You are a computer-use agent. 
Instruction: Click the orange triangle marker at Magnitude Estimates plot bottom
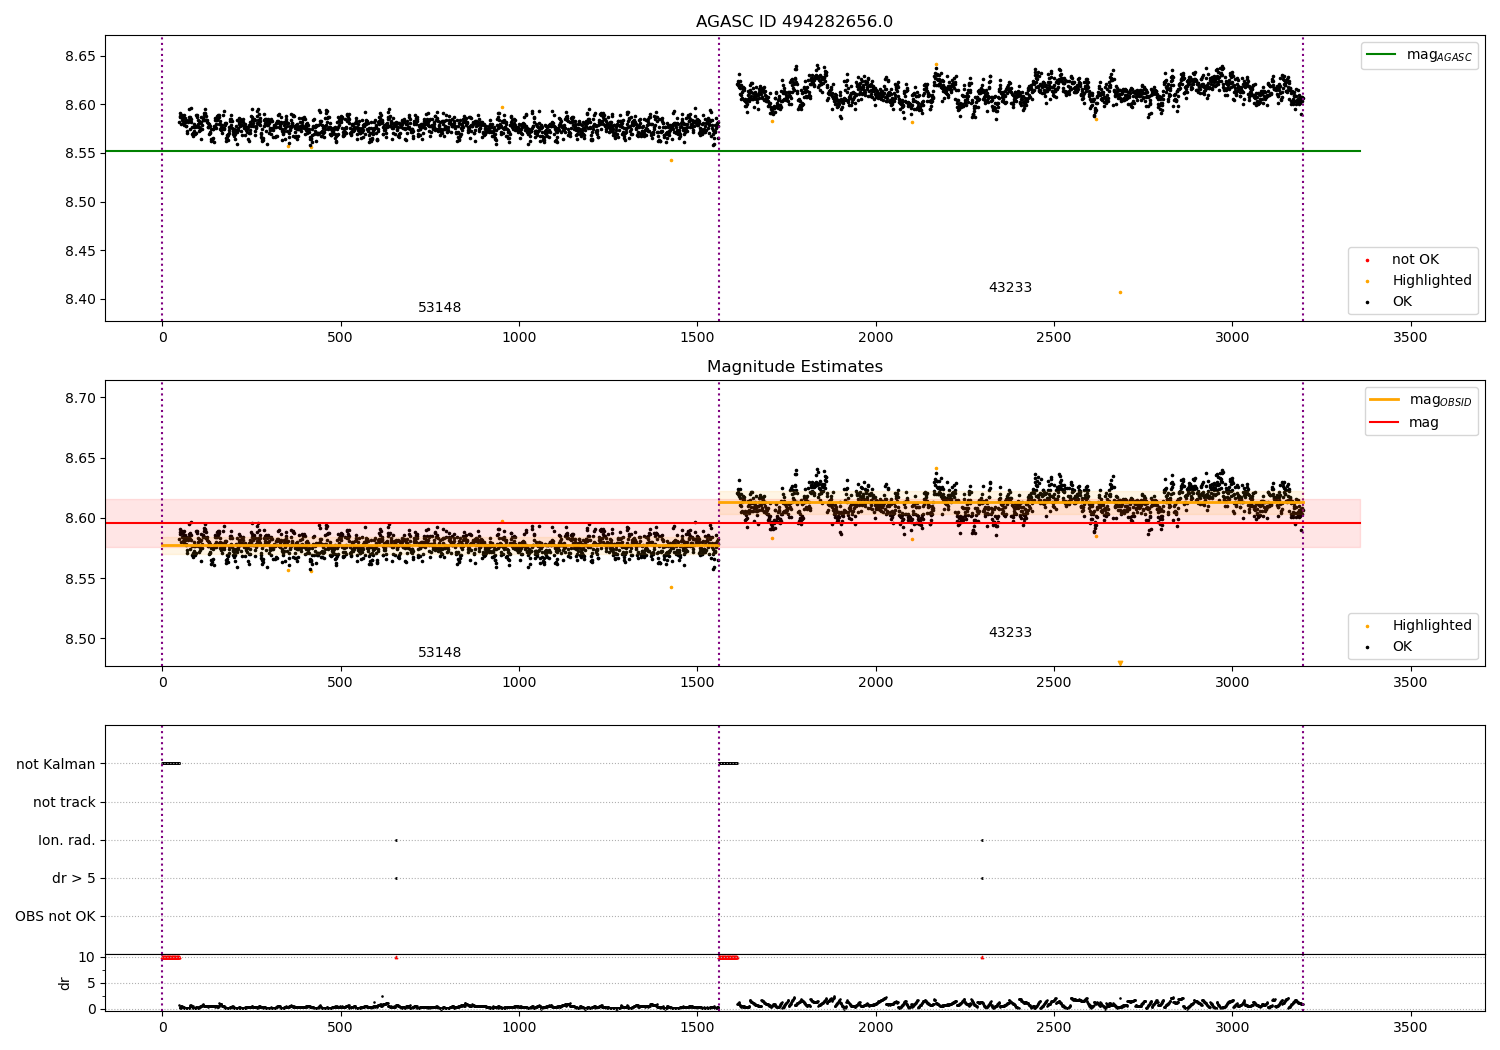(1120, 663)
